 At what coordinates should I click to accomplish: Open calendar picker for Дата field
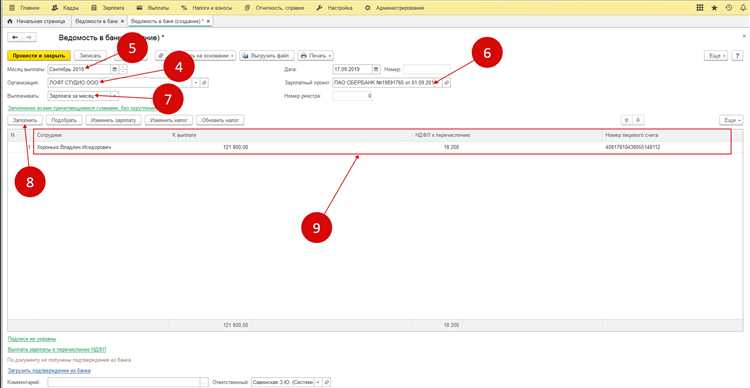pos(376,69)
